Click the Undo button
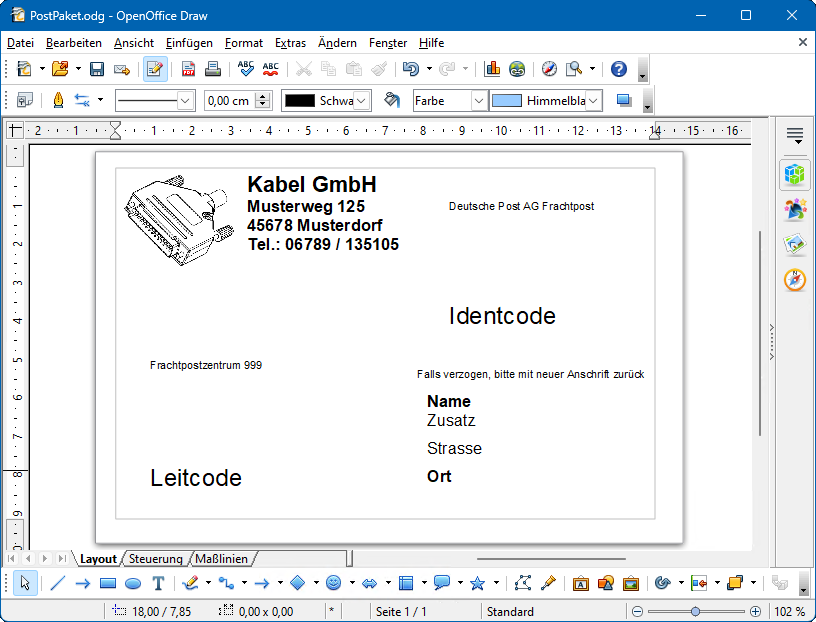Screen dimensions: 816x622 pos(411,70)
